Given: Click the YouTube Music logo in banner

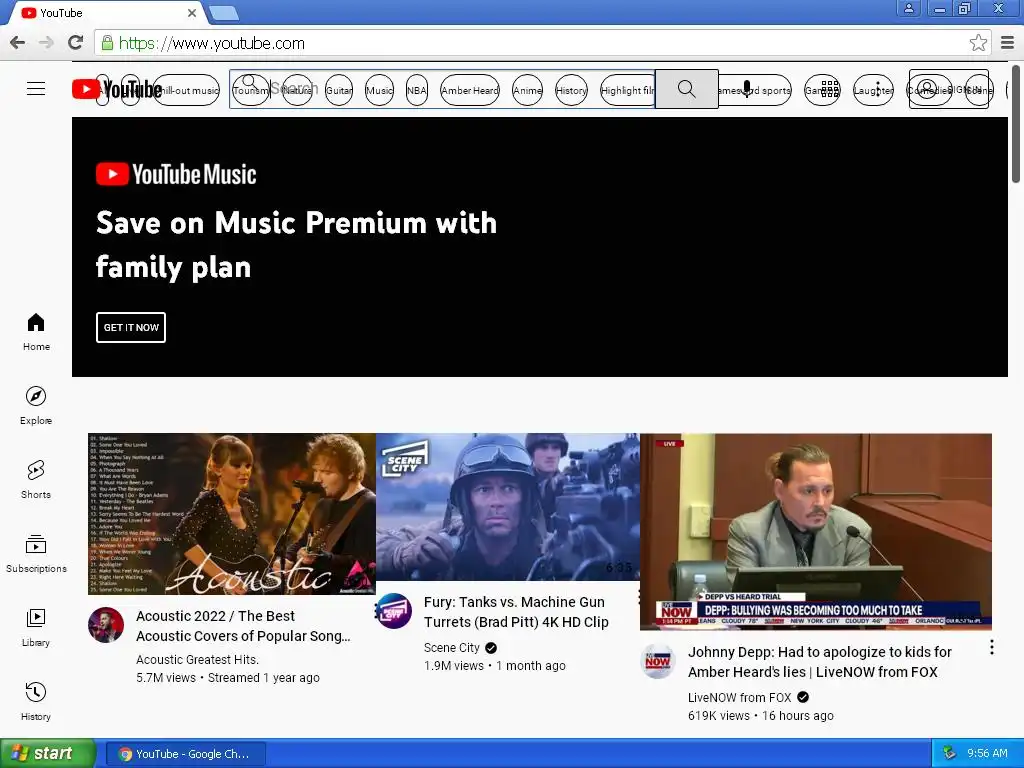Looking at the screenshot, I should 176,174.
